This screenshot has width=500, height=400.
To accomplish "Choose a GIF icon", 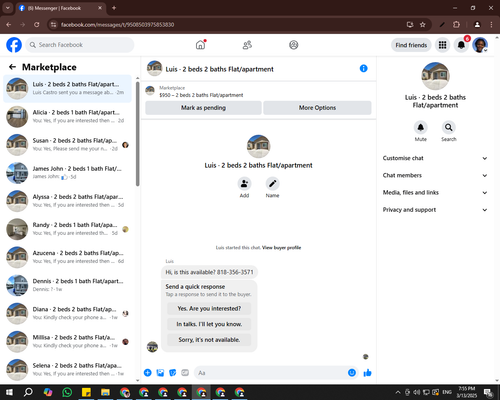I will click(185, 373).
